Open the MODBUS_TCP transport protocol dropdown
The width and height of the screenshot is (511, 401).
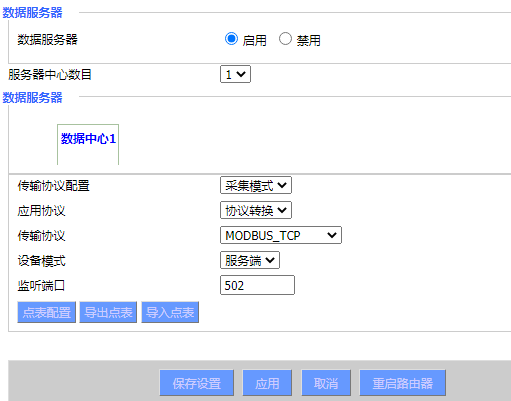click(281, 235)
